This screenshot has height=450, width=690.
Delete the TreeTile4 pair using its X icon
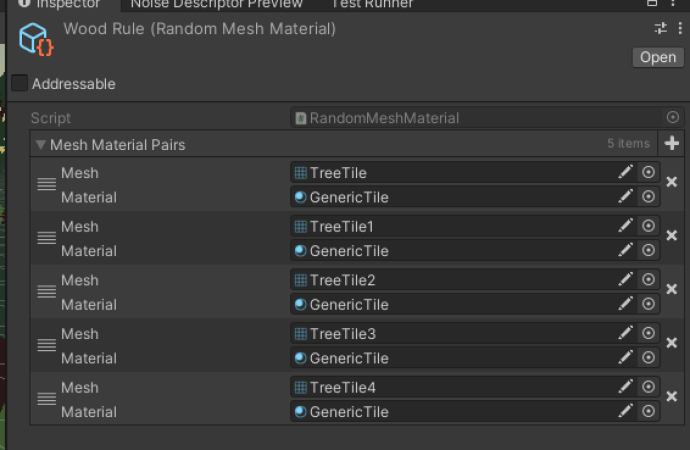[x=672, y=397]
